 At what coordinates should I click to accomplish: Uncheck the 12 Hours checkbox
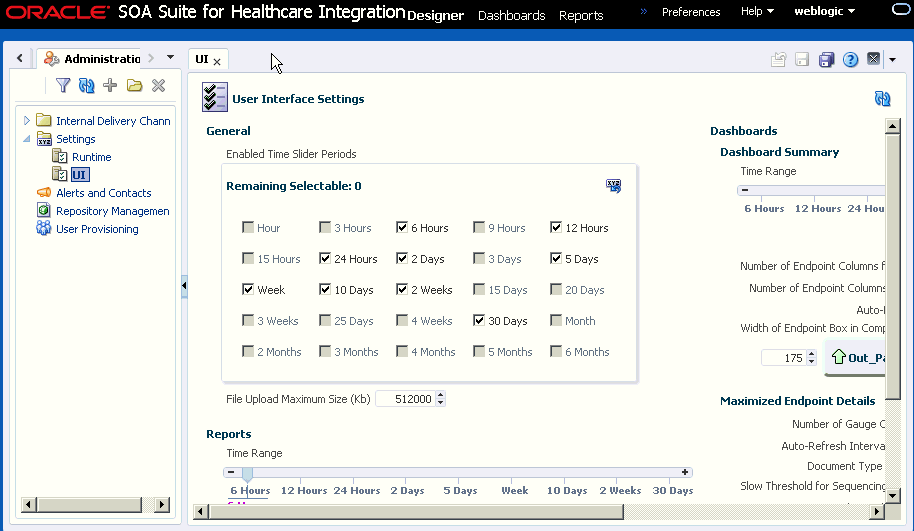coord(556,227)
